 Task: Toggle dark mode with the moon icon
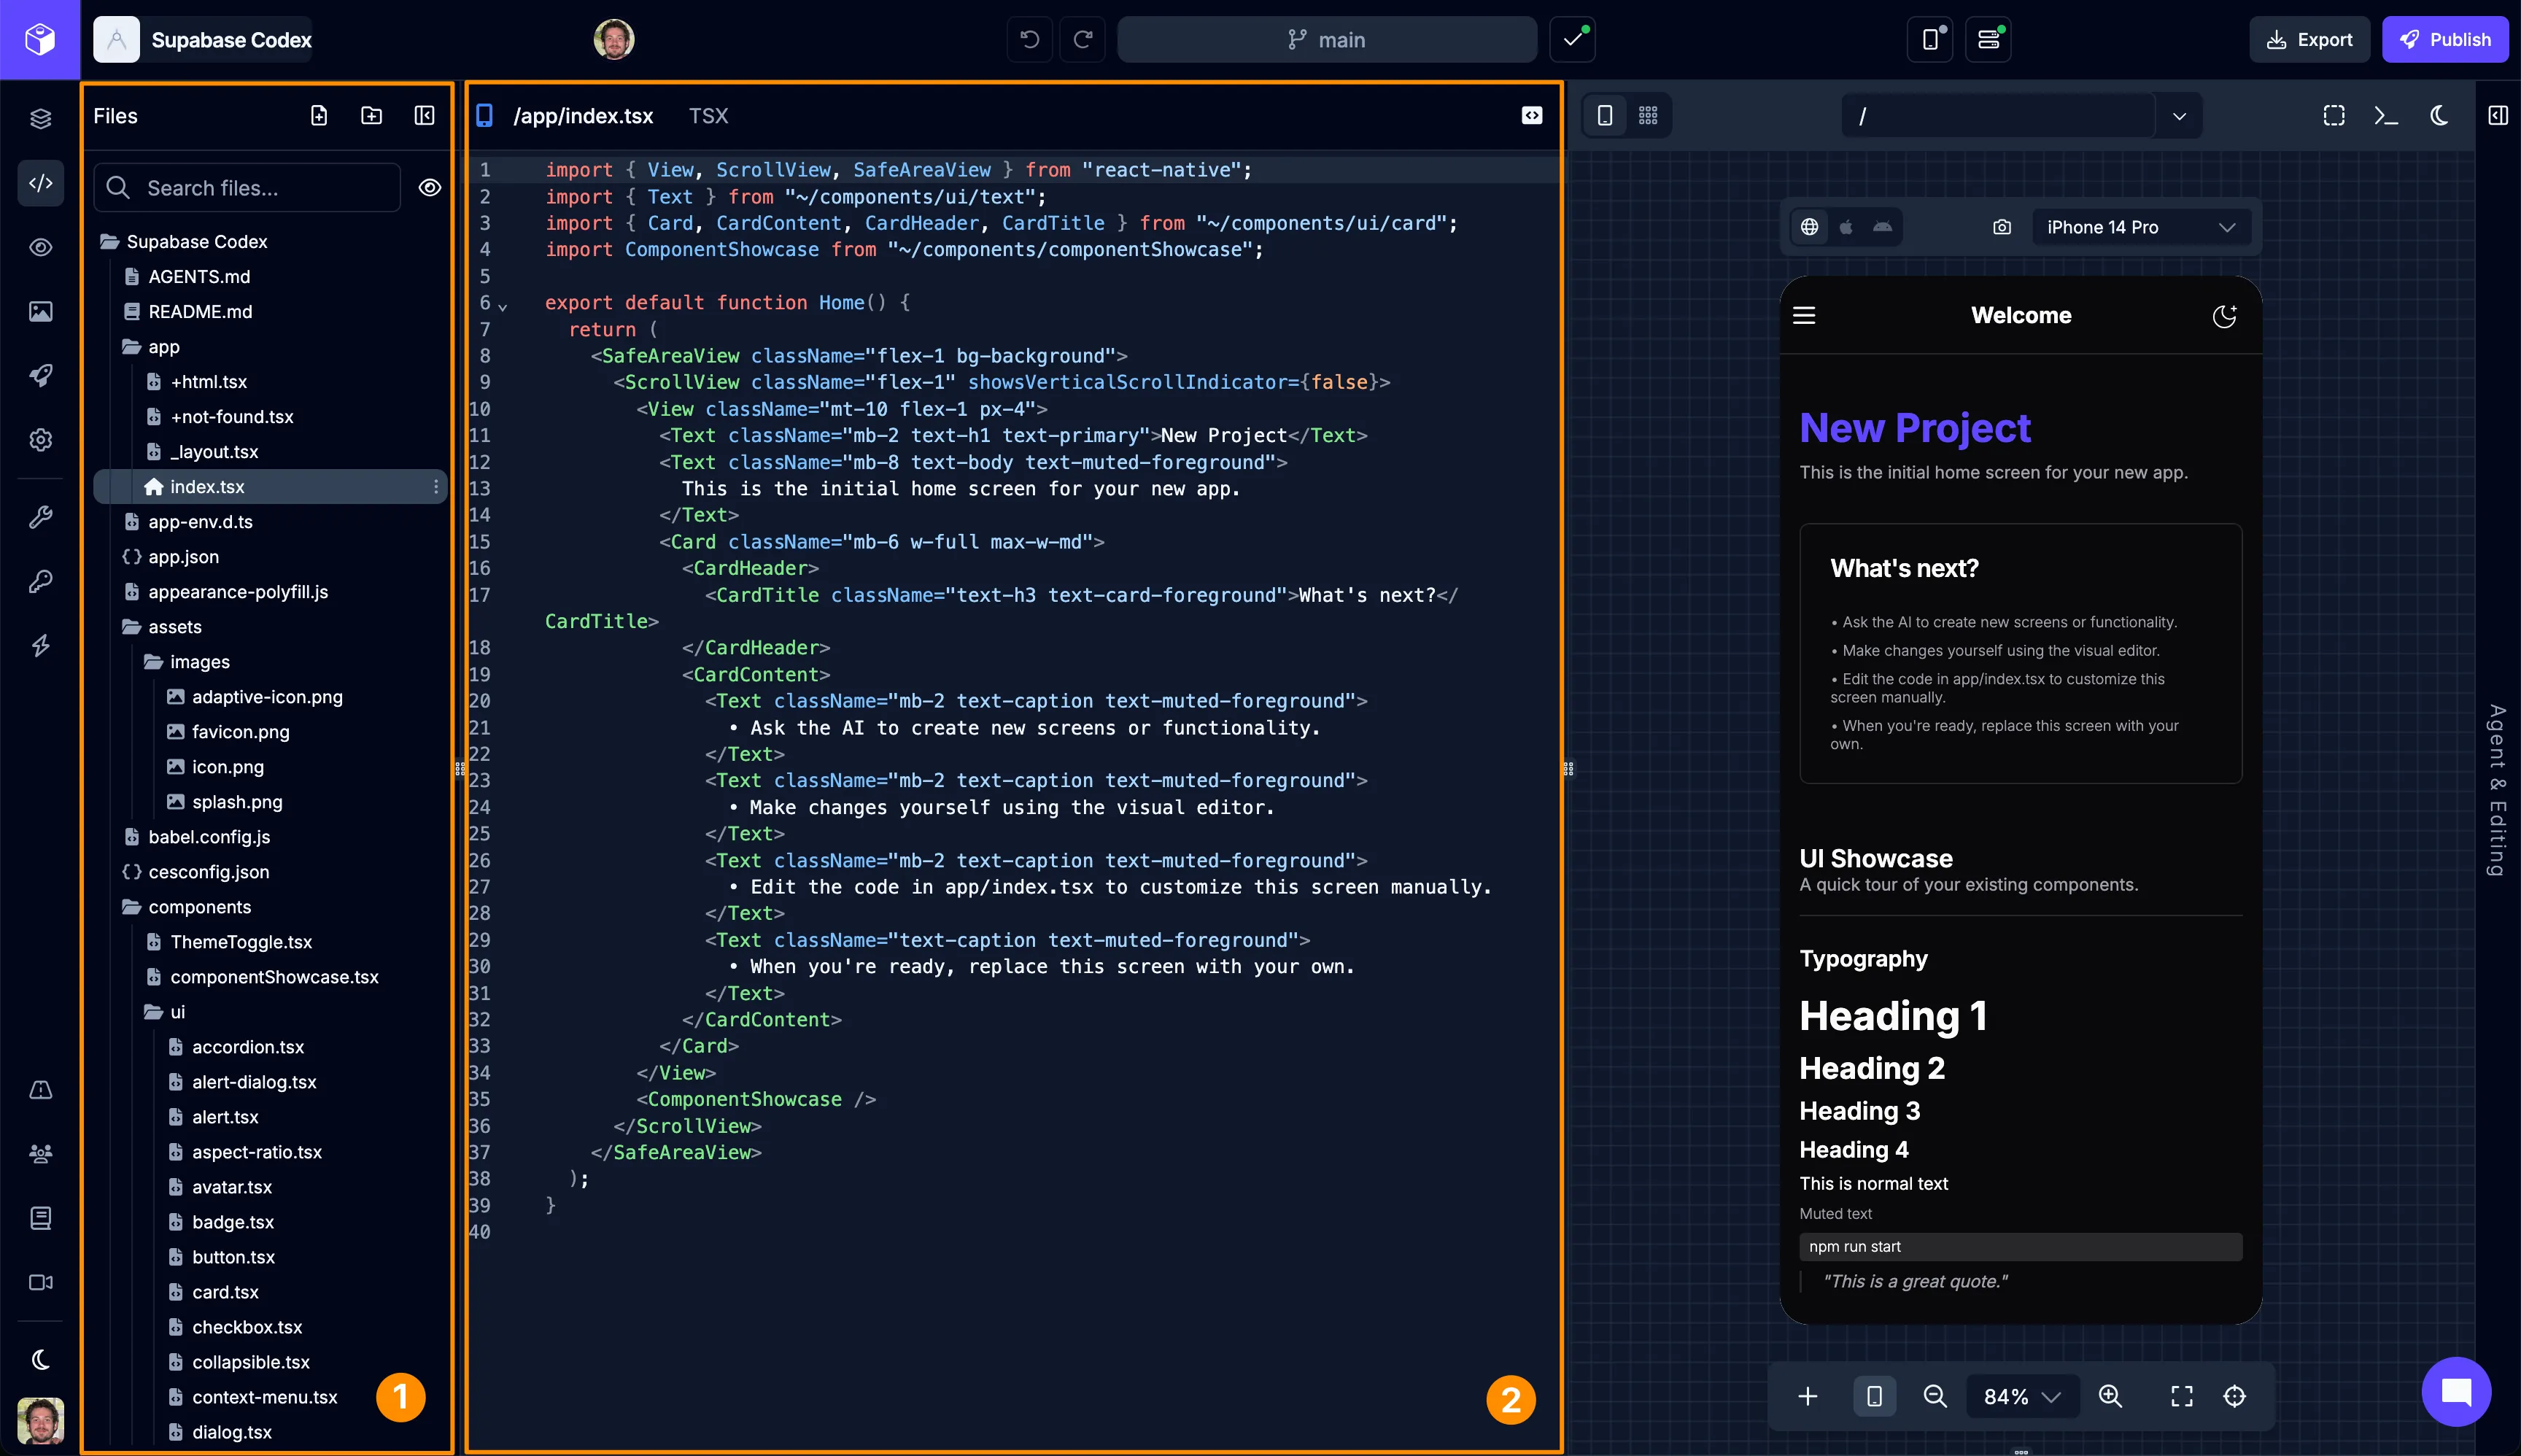tap(2438, 115)
